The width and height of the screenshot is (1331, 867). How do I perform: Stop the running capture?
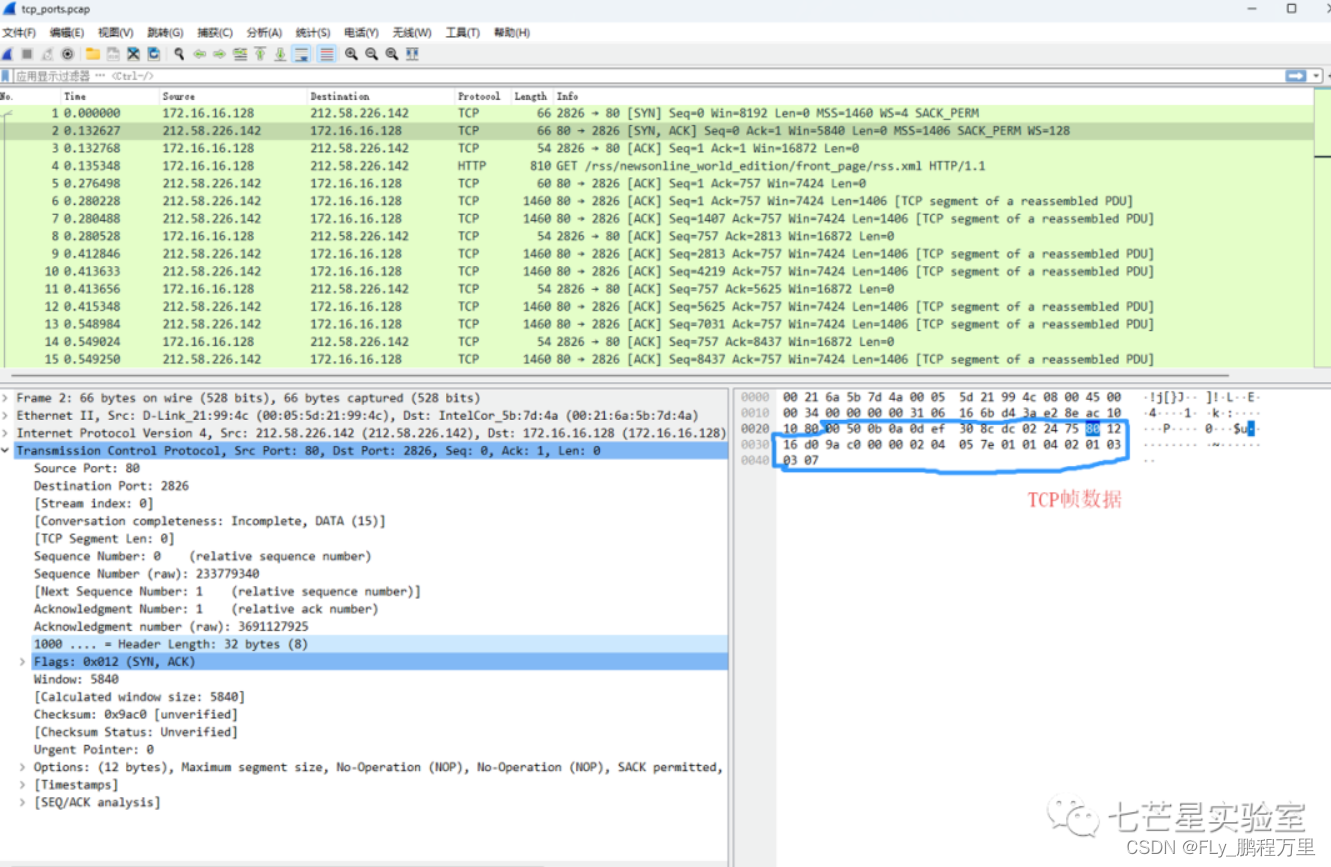click(x=27, y=54)
